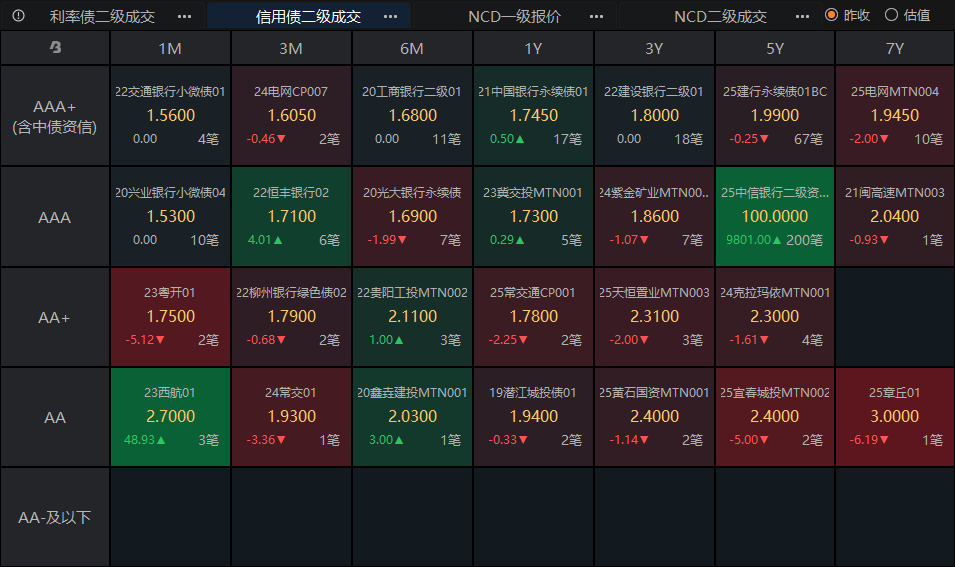Open 22建设银行二级01 cell
Viewport: 955px width, 567px height.
[654, 116]
